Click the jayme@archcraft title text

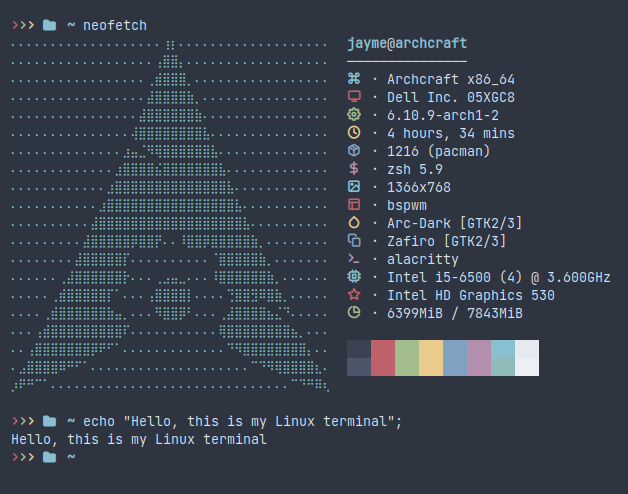click(x=407, y=43)
